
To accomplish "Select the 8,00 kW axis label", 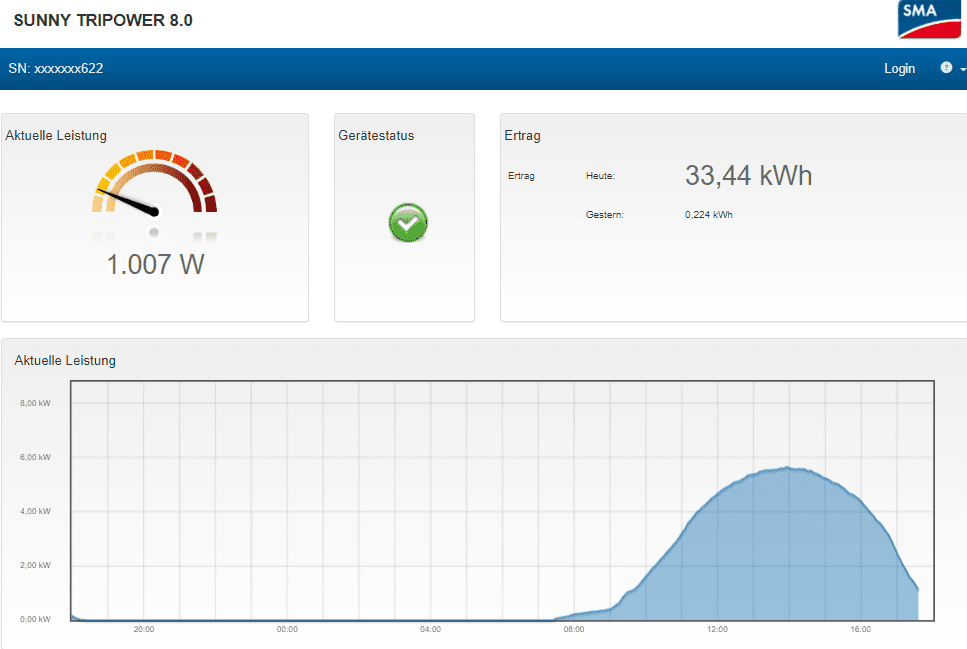I will (x=35, y=403).
